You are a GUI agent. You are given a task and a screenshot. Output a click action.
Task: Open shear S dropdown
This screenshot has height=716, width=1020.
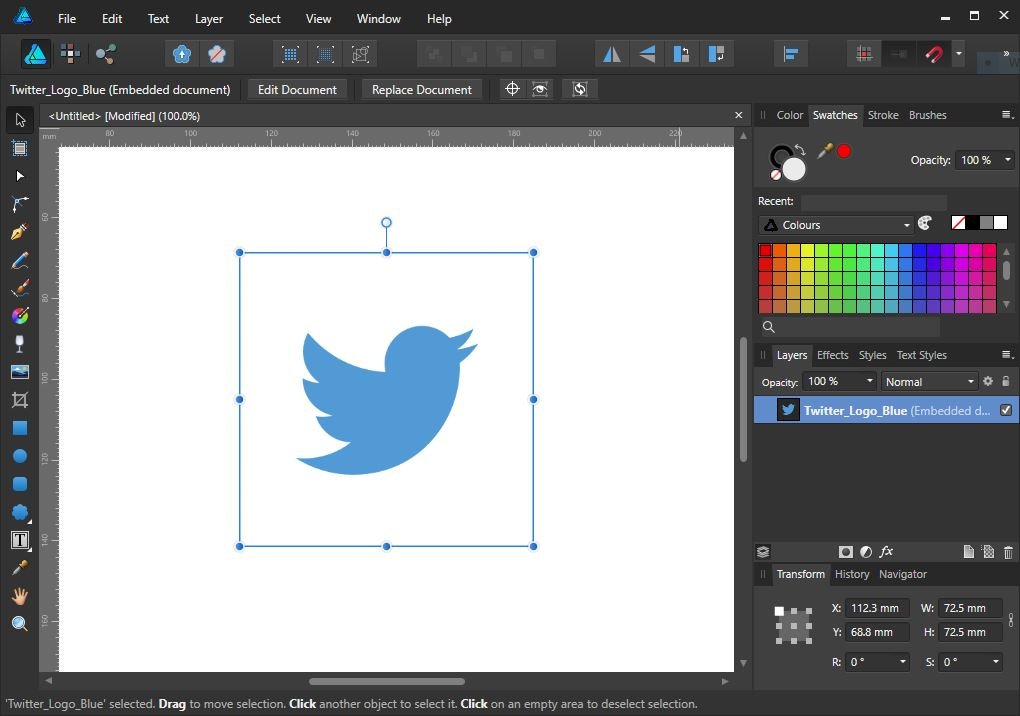click(x=995, y=662)
